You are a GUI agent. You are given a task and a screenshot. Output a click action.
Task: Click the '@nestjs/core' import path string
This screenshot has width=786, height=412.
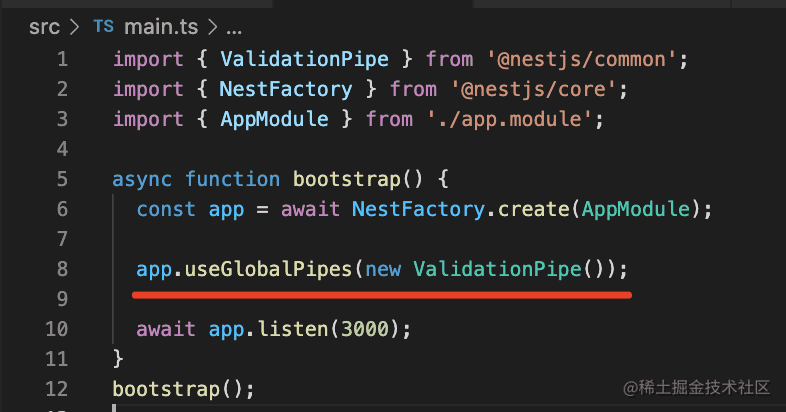(528, 89)
